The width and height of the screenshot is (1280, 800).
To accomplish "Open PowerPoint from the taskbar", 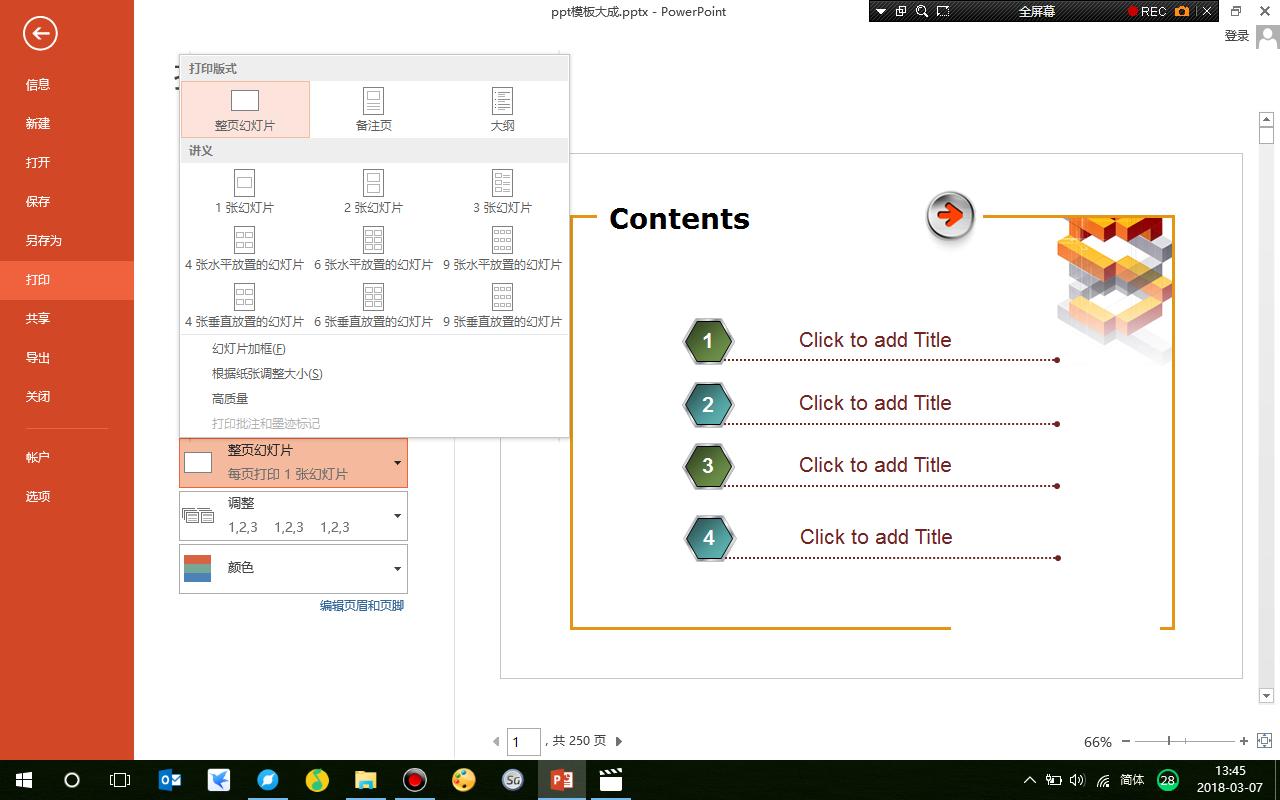I will click(561, 780).
